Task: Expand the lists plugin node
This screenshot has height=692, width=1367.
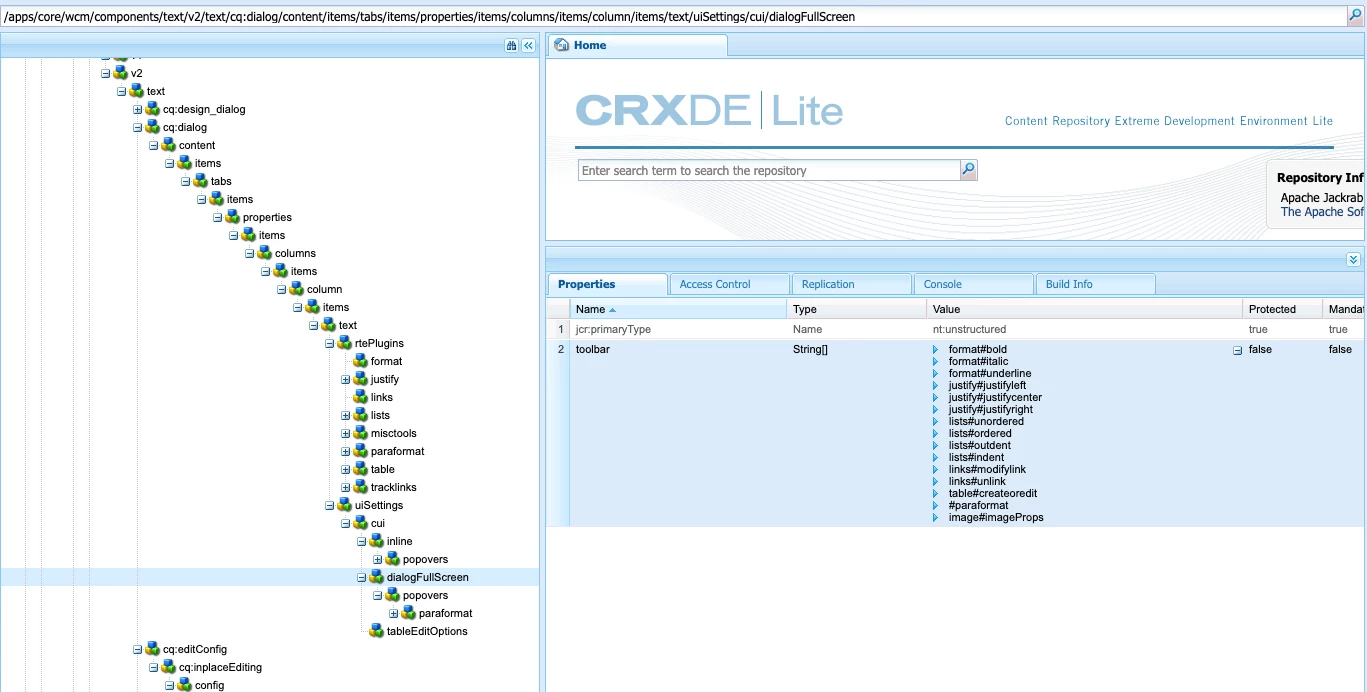Action: click(346, 415)
